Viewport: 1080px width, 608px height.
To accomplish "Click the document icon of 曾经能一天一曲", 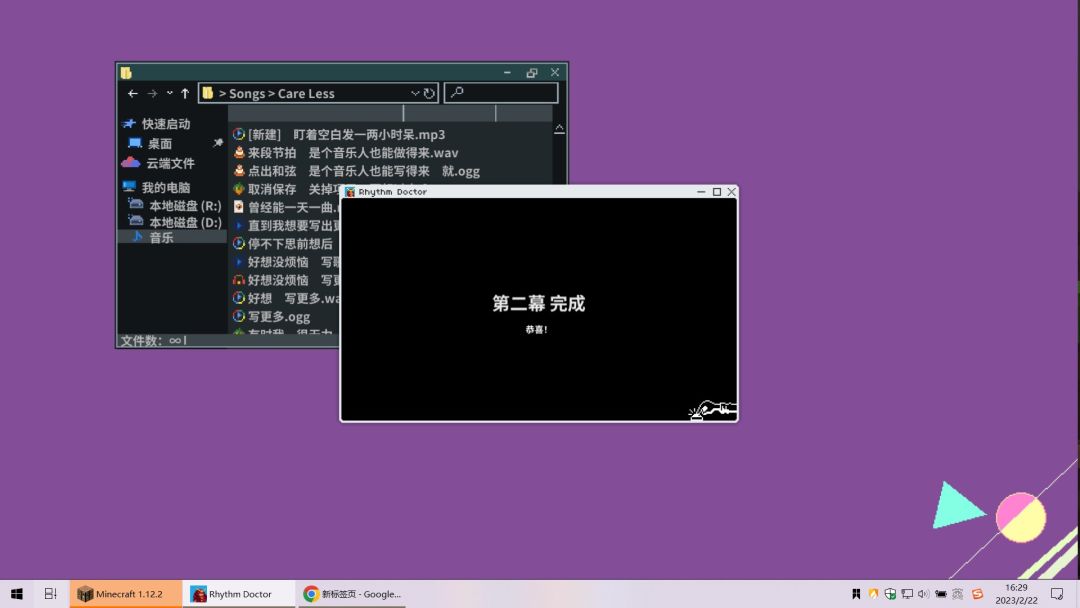I will pos(238,207).
